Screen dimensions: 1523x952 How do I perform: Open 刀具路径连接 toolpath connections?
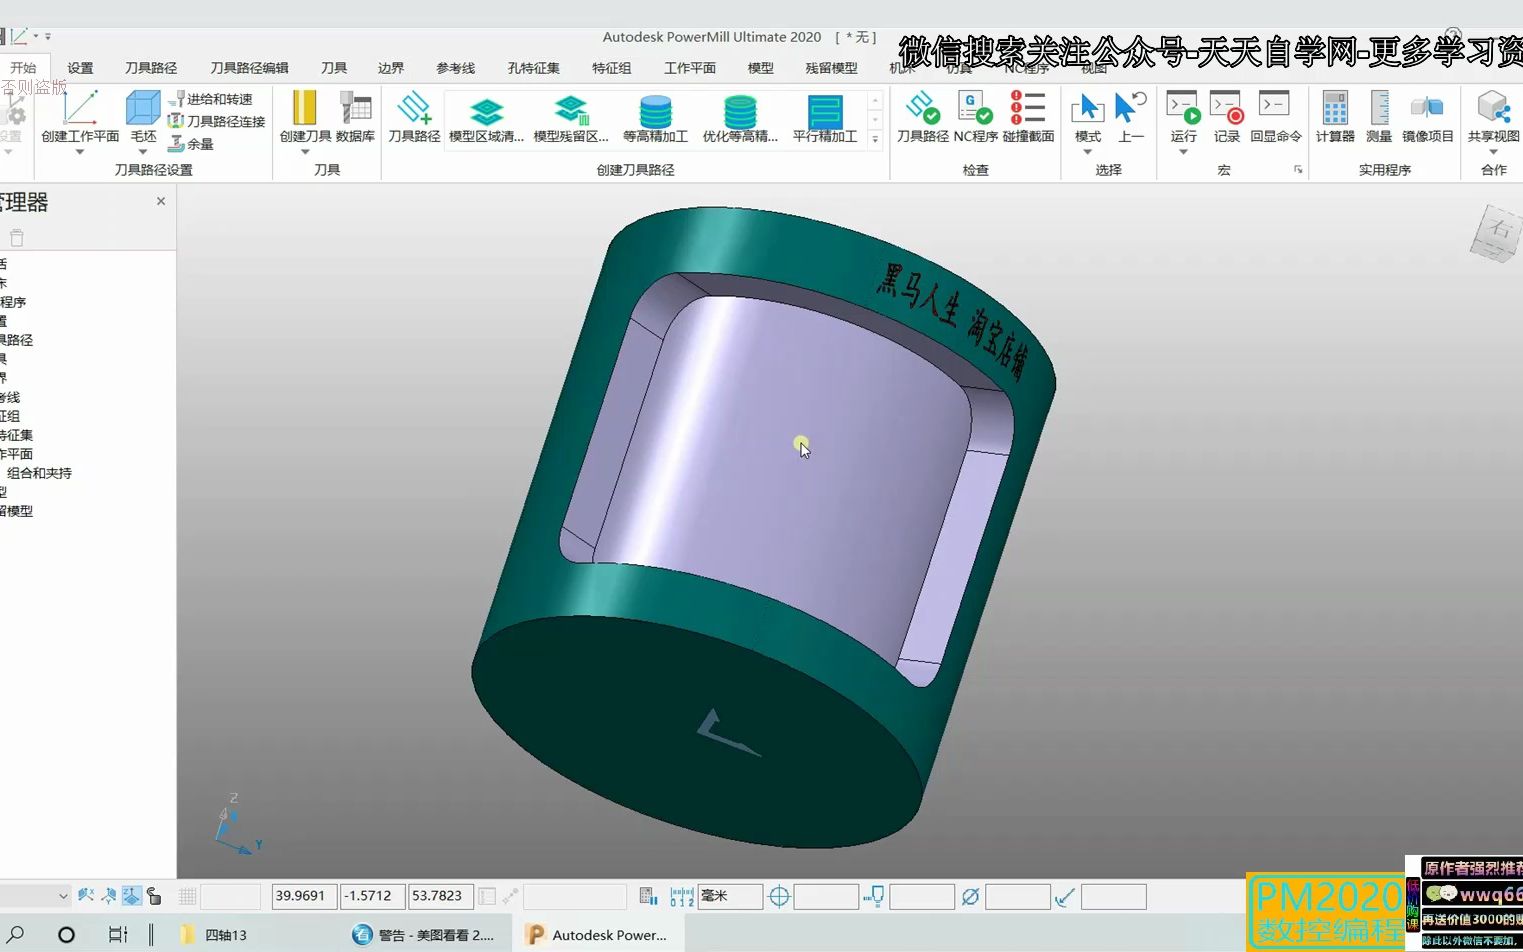(217, 121)
